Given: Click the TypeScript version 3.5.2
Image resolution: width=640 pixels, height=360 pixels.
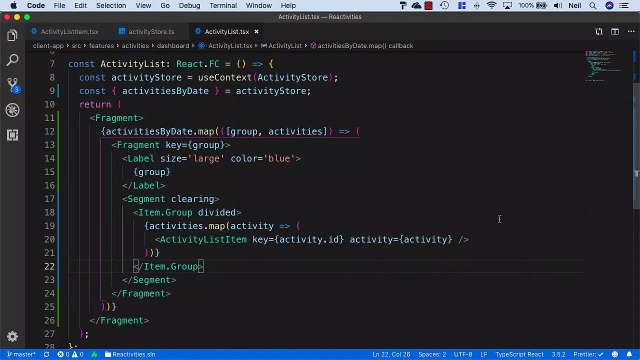Looking at the screenshot, I should pyautogui.click(x=558, y=354).
